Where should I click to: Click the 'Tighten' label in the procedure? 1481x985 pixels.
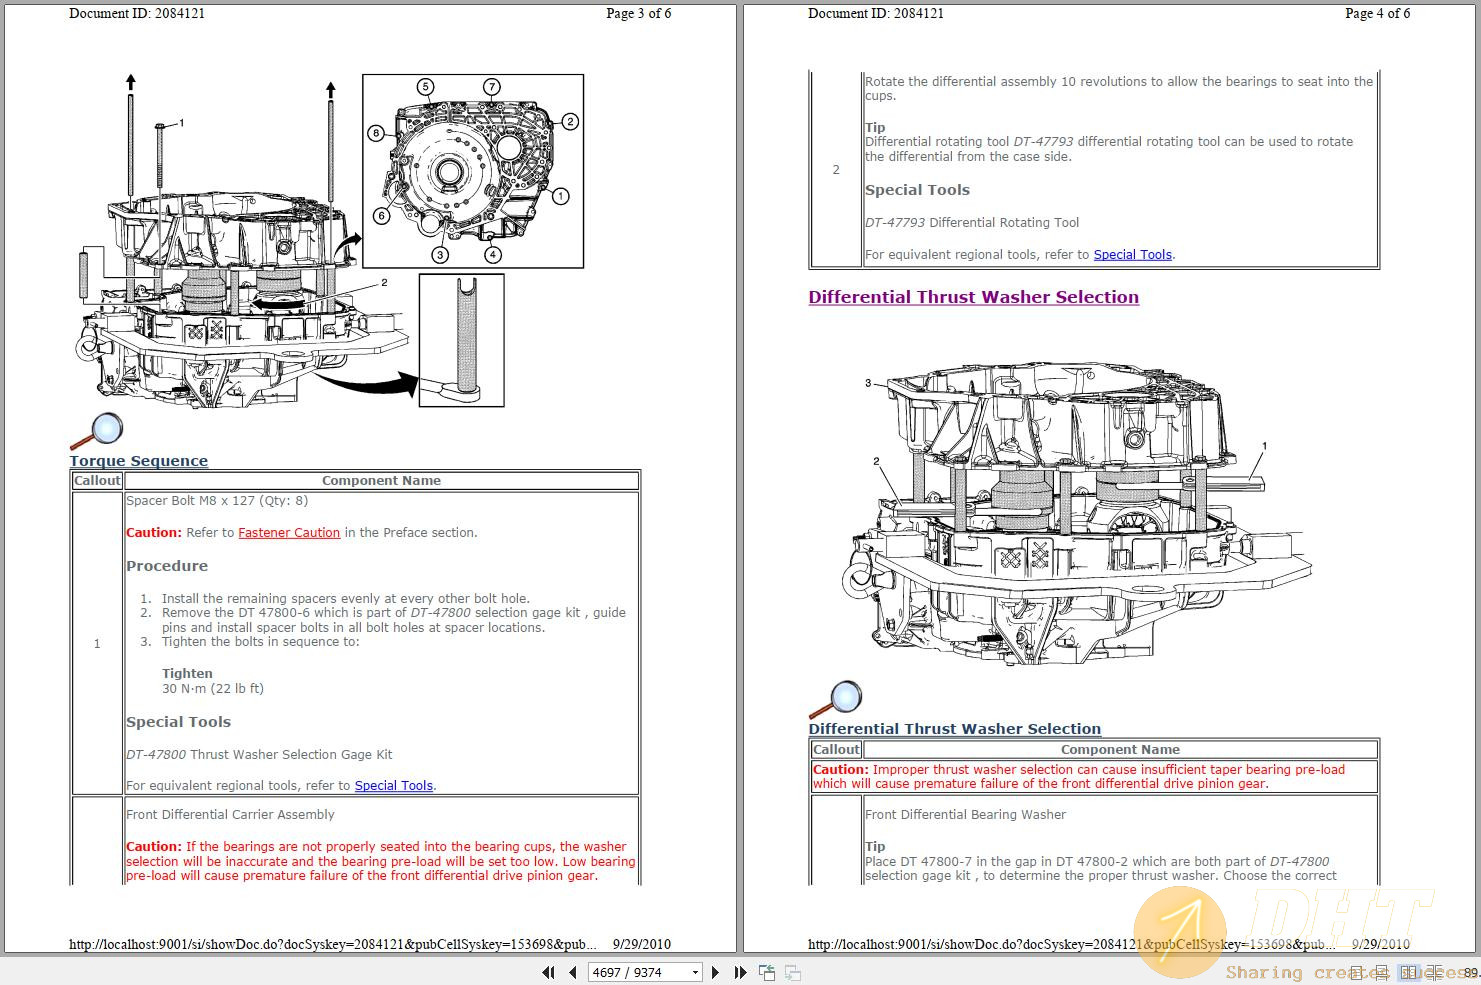coord(187,674)
